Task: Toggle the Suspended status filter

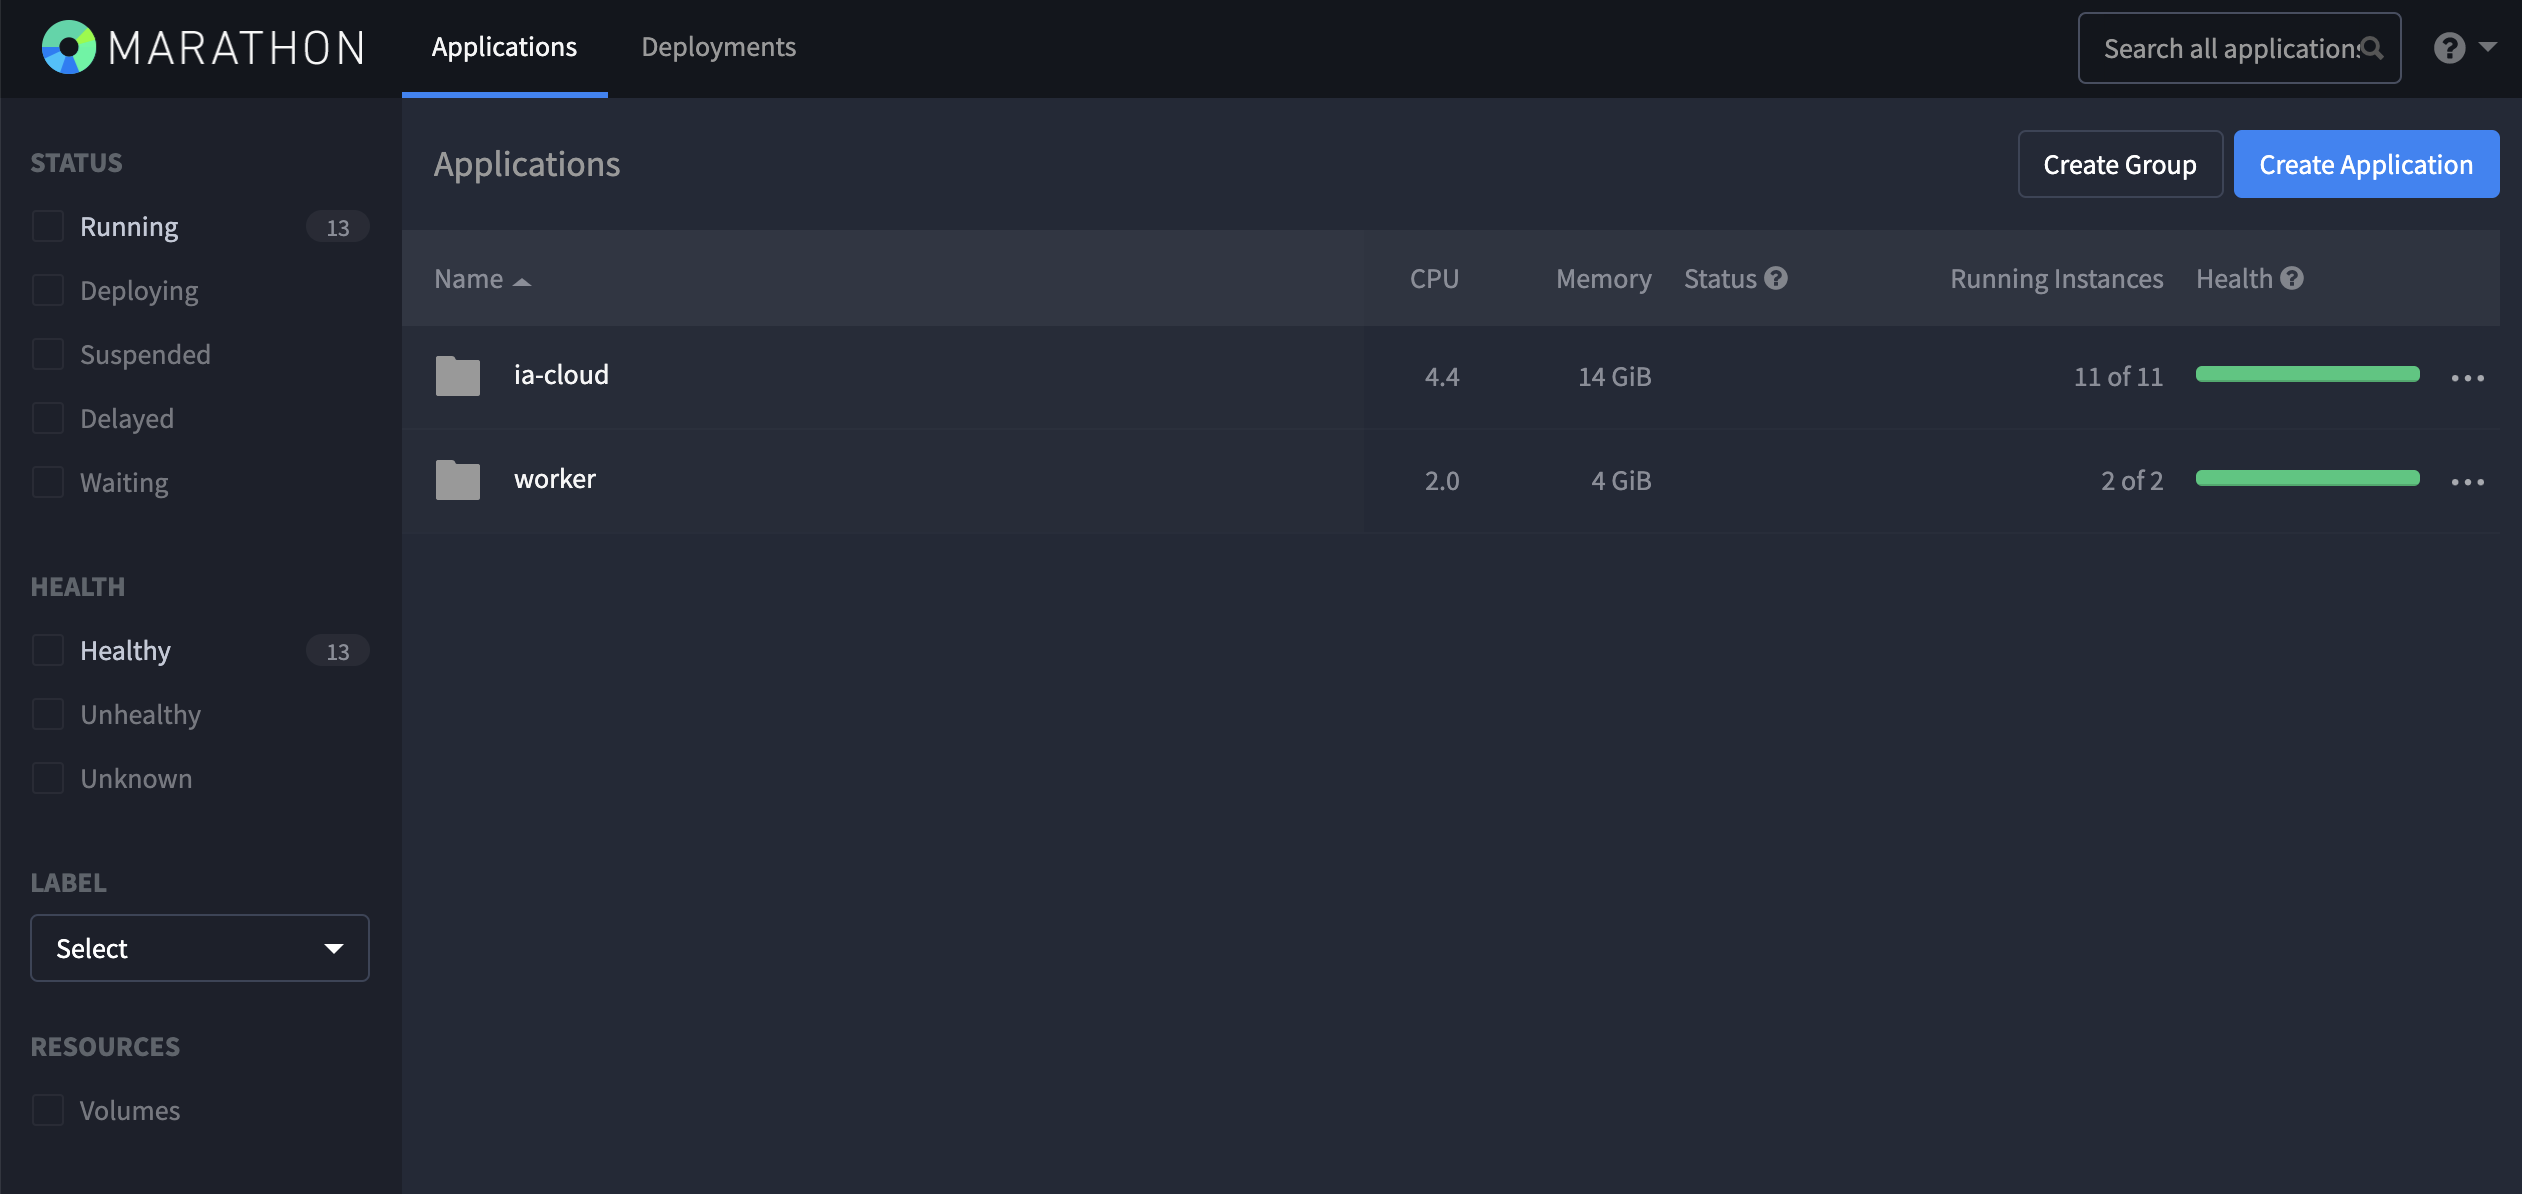Action: pyautogui.click(x=48, y=354)
